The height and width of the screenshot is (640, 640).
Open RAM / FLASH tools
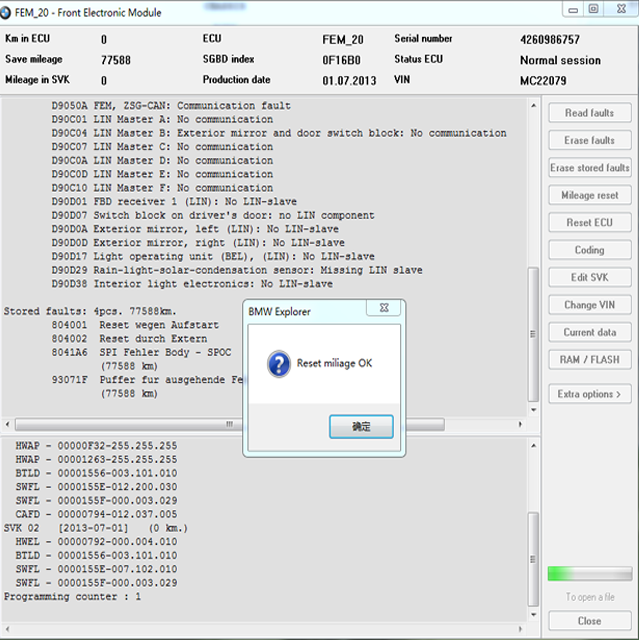tap(589, 359)
